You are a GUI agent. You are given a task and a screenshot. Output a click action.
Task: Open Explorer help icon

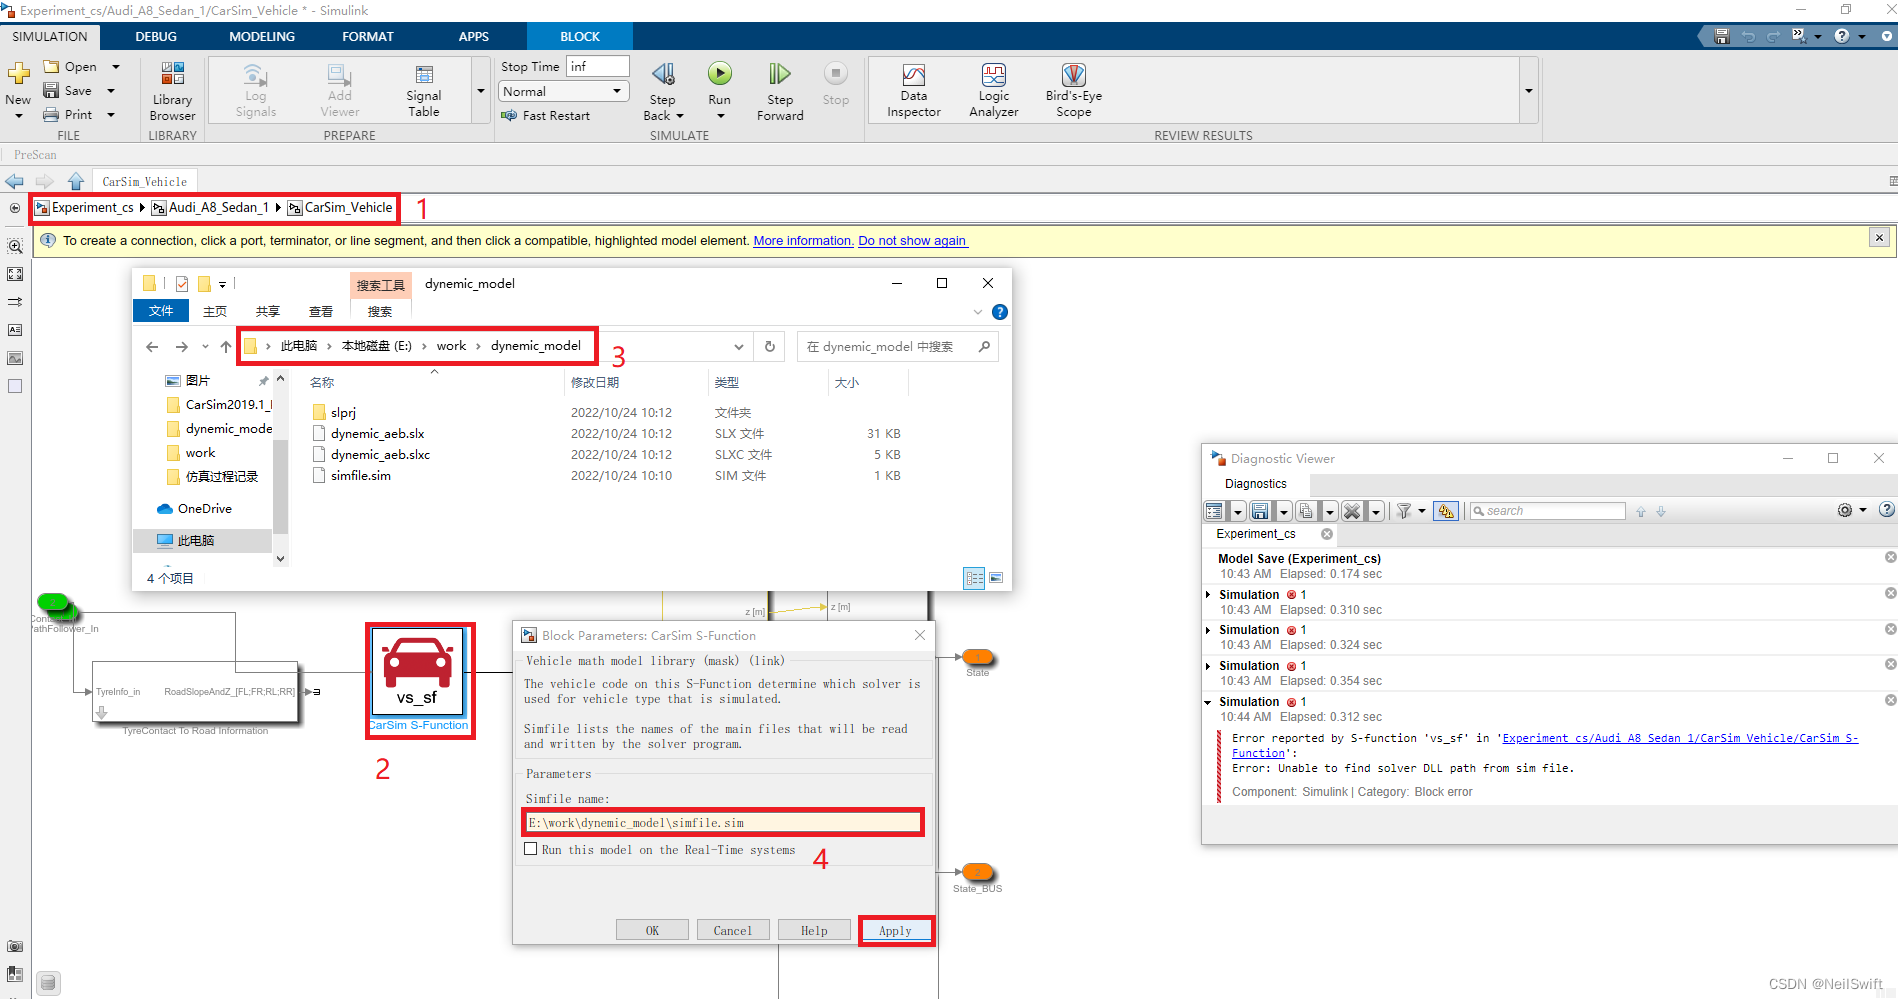click(x=999, y=312)
